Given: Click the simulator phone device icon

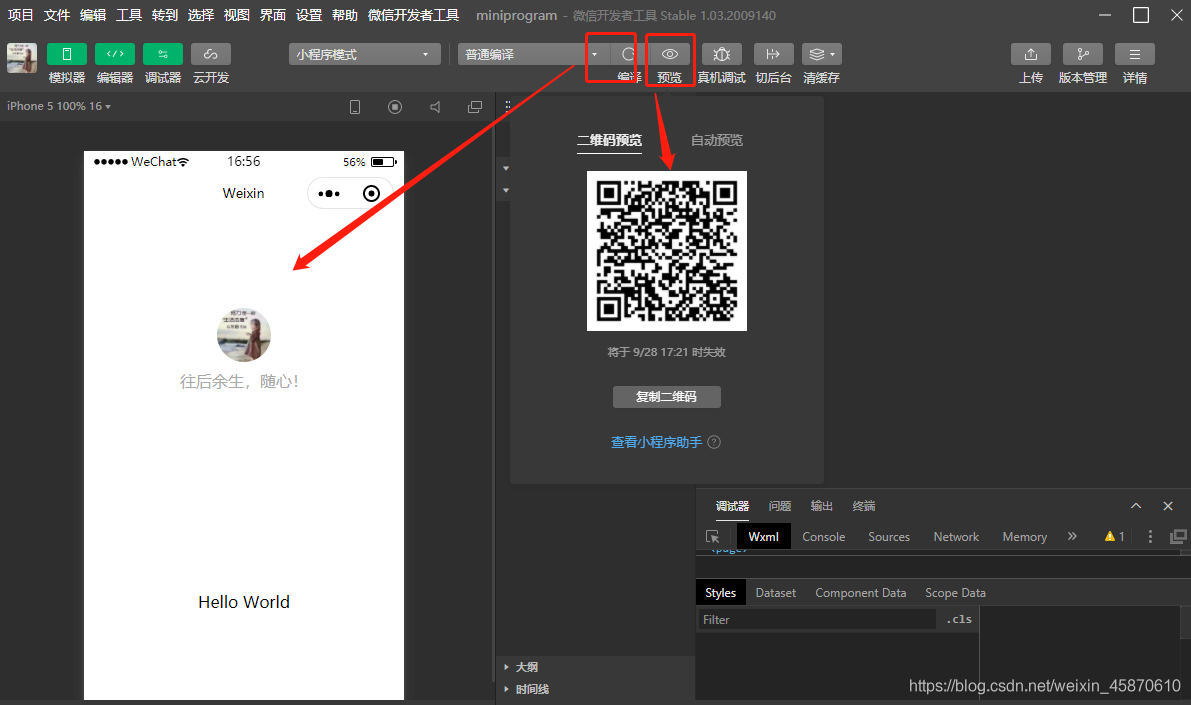Looking at the screenshot, I should (355, 107).
